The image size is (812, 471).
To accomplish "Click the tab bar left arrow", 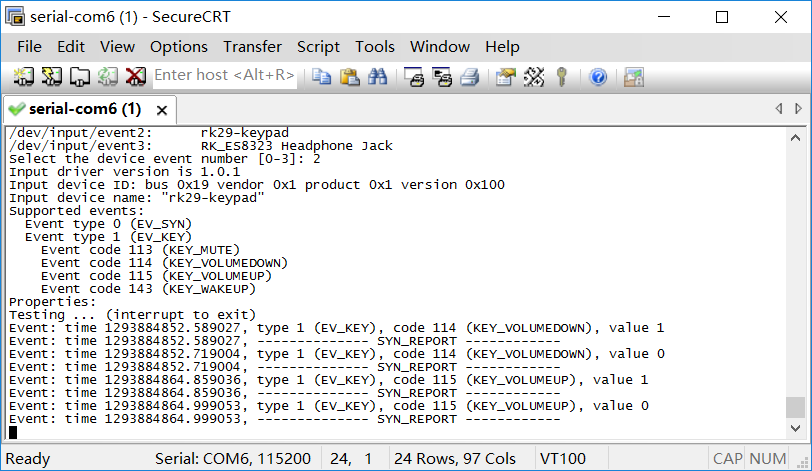I will (x=778, y=109).
